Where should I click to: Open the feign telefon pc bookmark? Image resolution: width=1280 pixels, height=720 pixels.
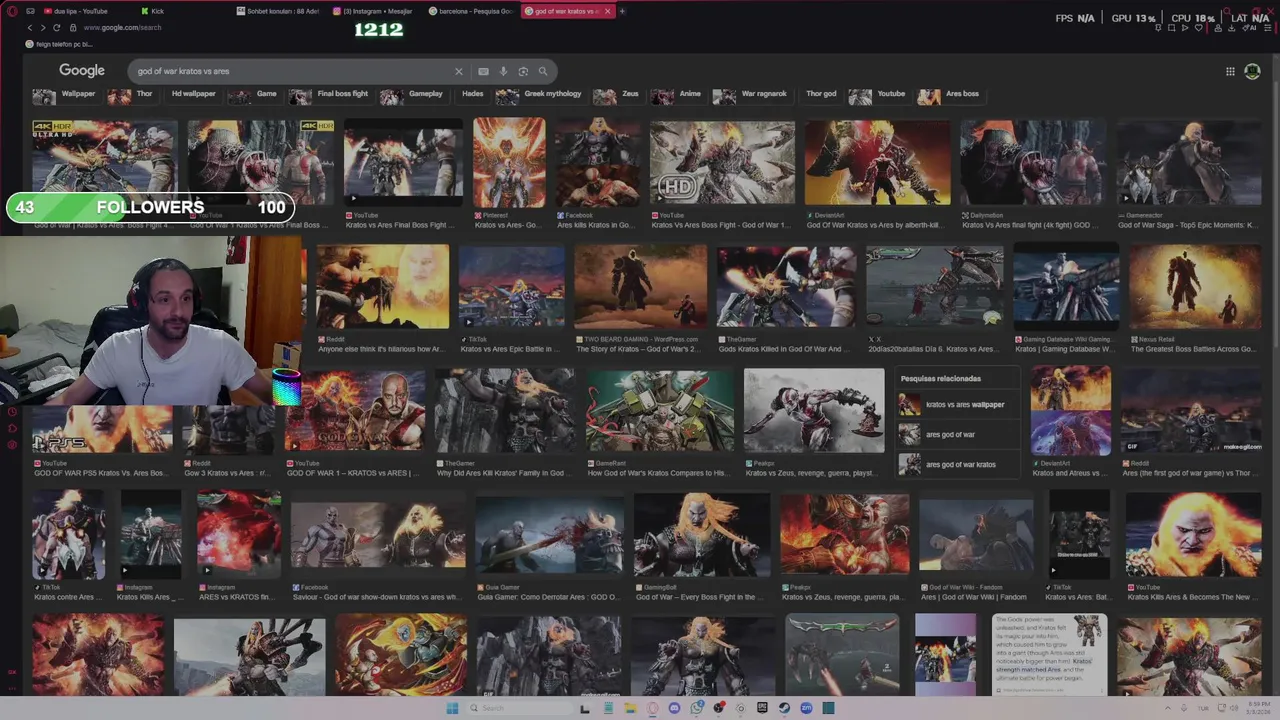click(x=60, y=44)
